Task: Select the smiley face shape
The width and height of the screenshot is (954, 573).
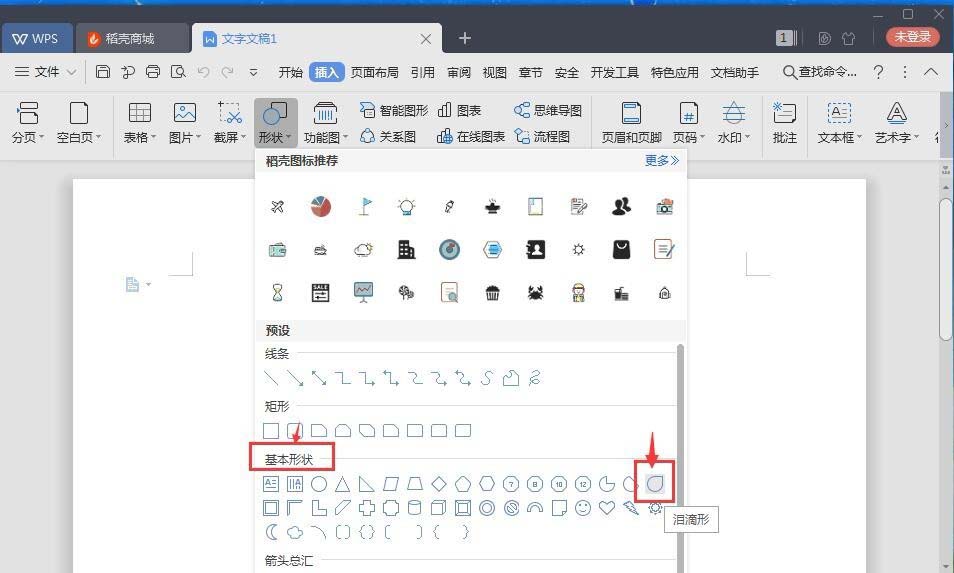Action: (x=583, y=508)
